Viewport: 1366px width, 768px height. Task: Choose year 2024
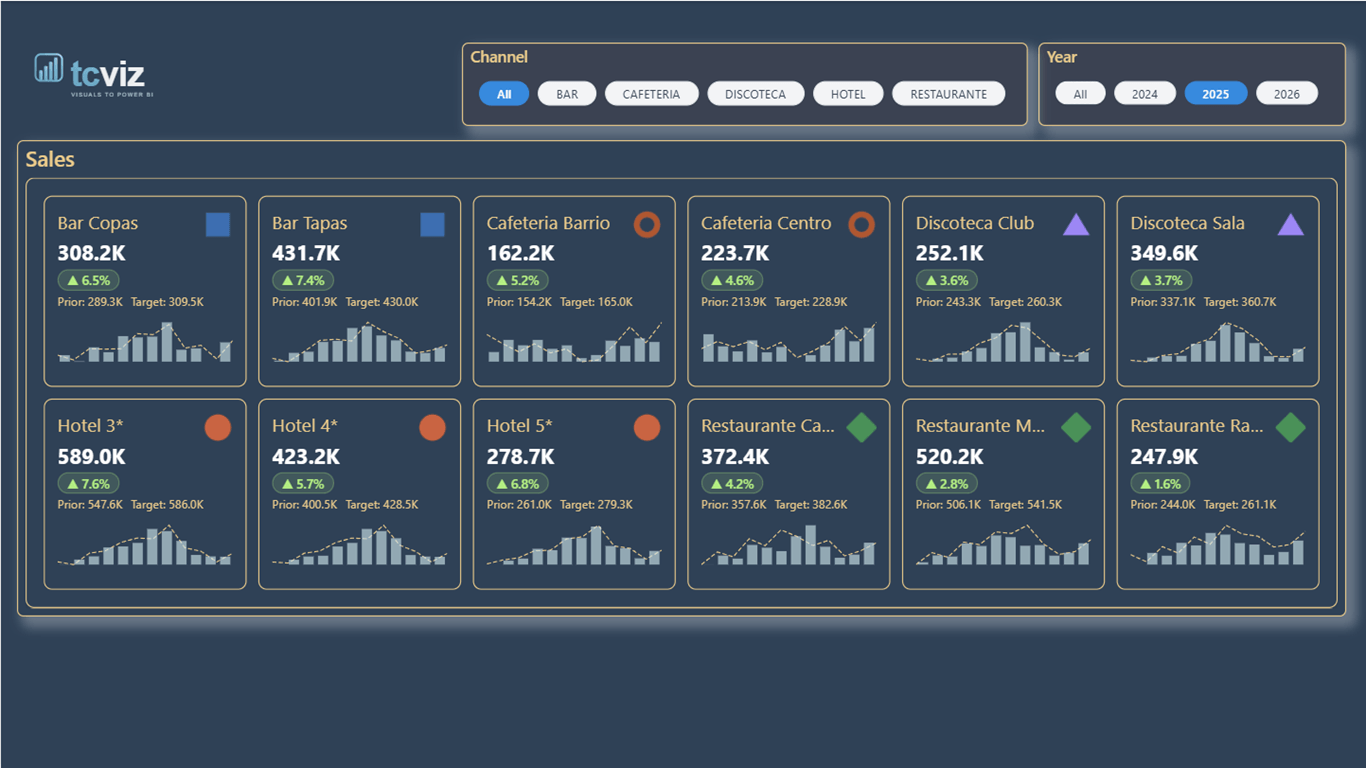pos(1145,94)
